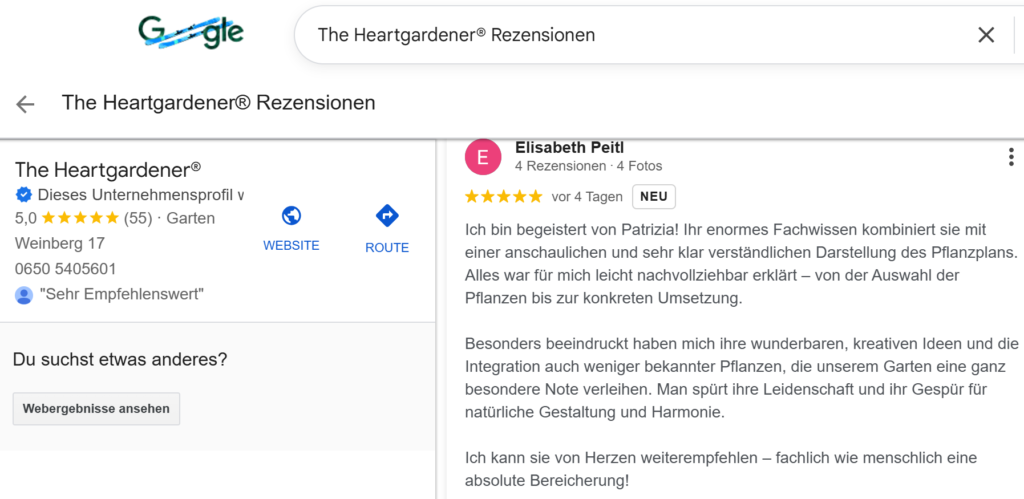Click the verified profile badge icon
The height and width of the screenshot is (499, 1024).
tap(24, 194)
